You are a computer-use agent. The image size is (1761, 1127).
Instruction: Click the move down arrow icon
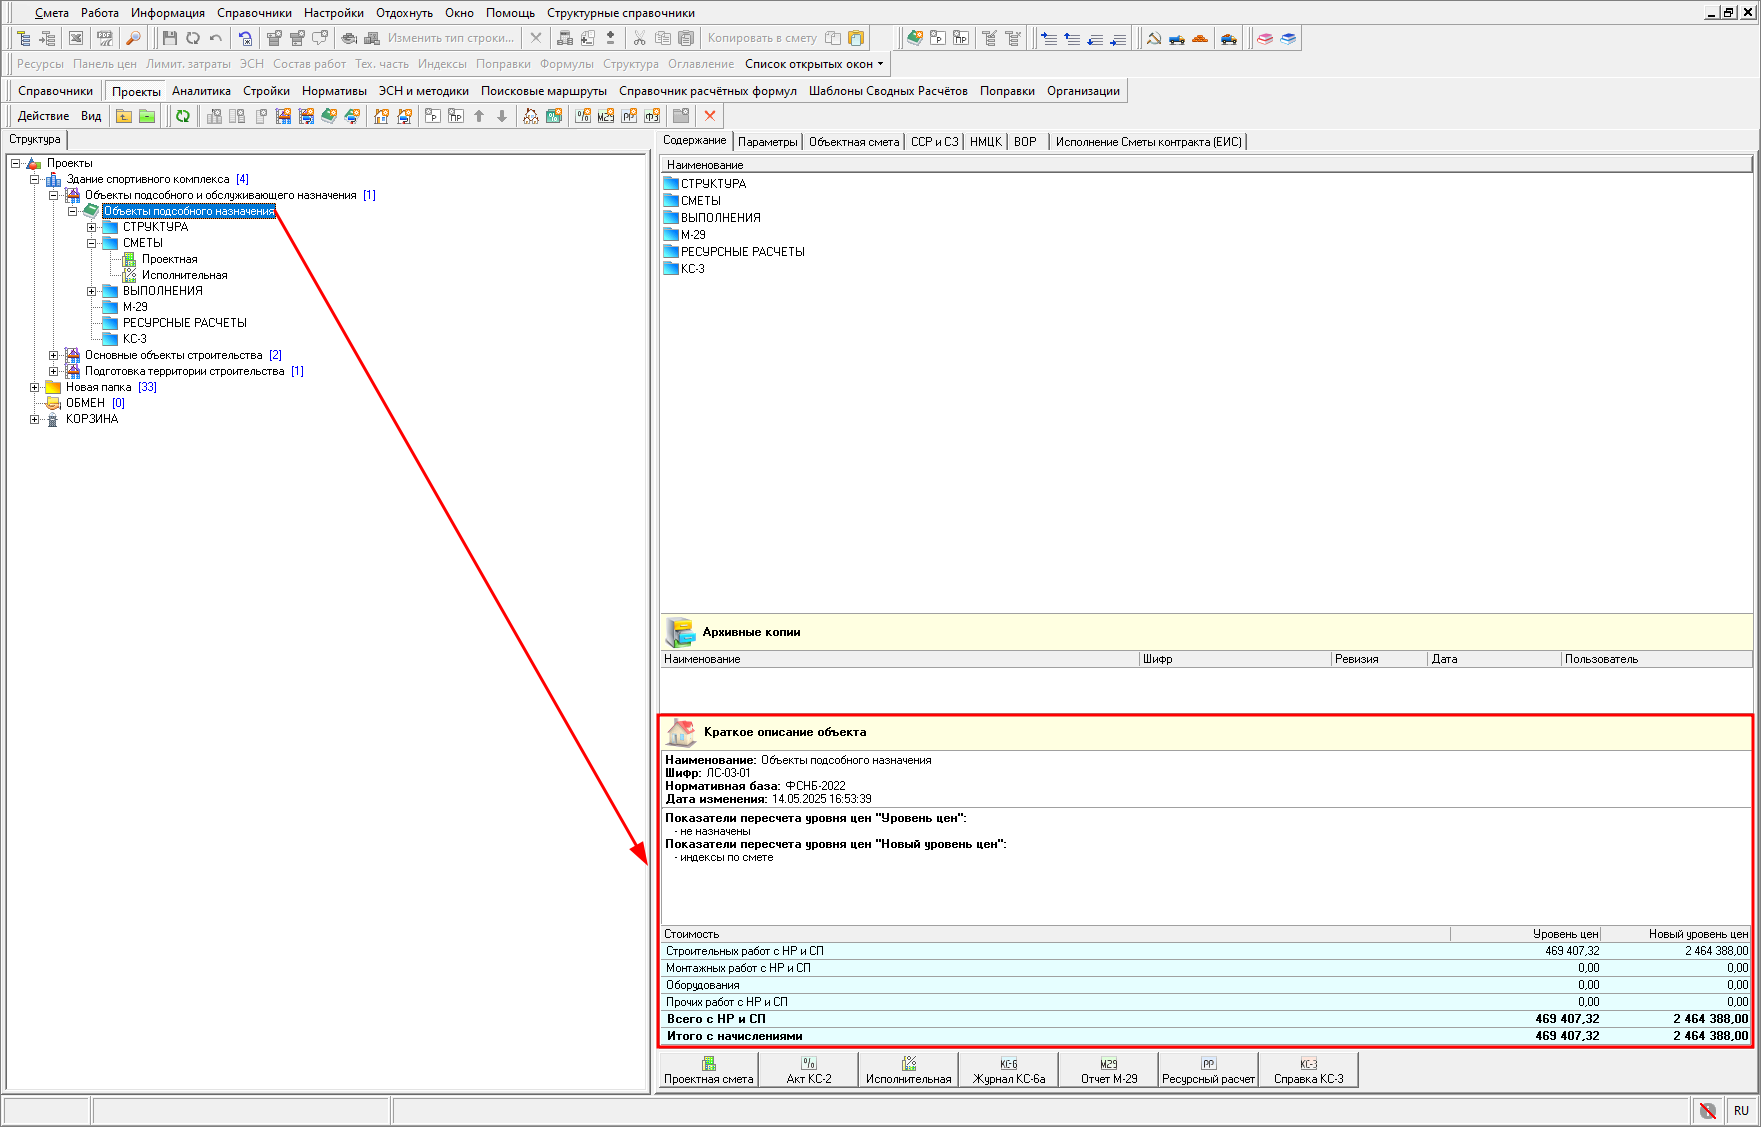click(x=502, y=116)
